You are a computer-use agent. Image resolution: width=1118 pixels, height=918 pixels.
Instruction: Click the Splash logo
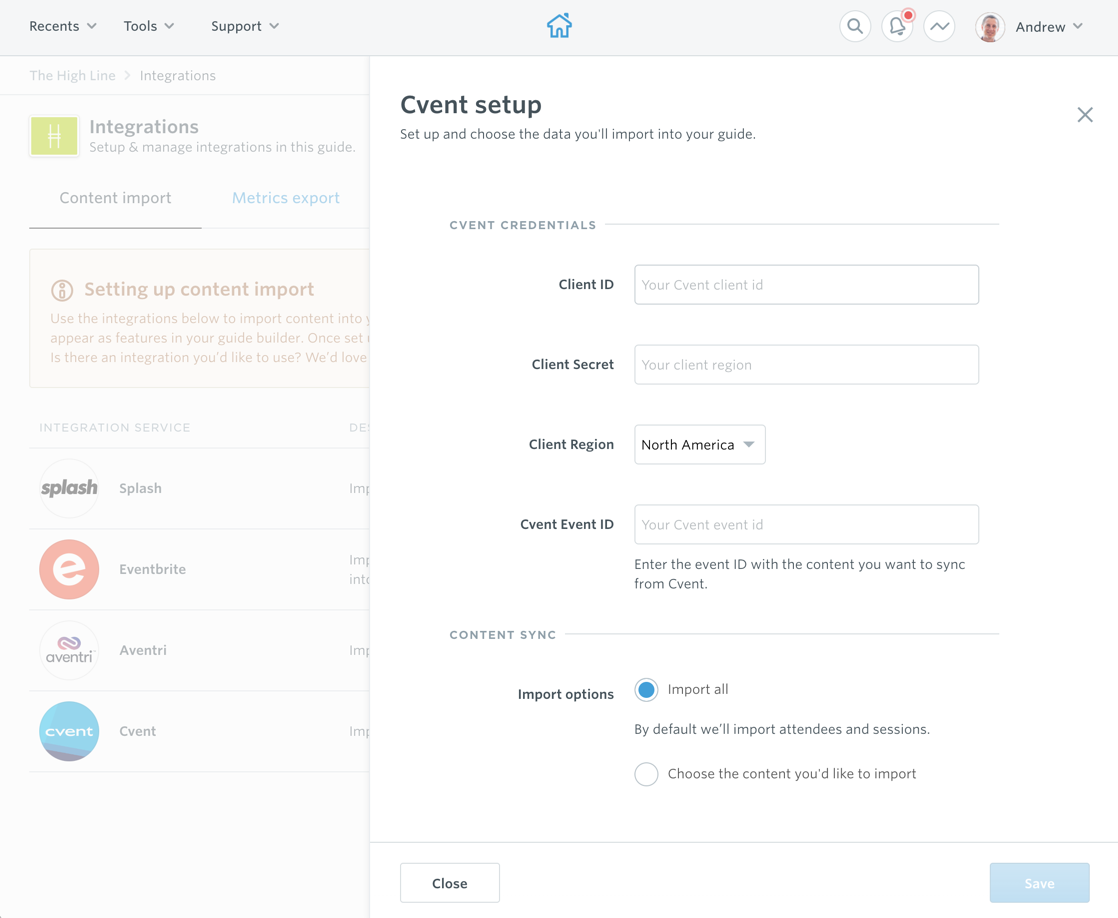coord(69,489)
